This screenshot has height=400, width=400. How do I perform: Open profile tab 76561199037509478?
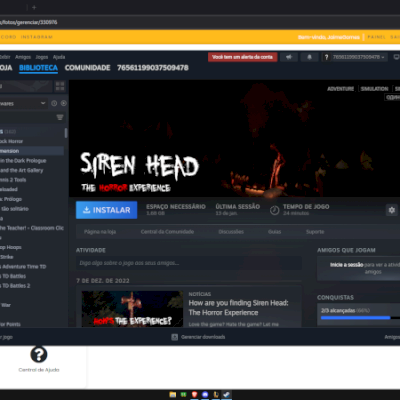pos(153,68)
